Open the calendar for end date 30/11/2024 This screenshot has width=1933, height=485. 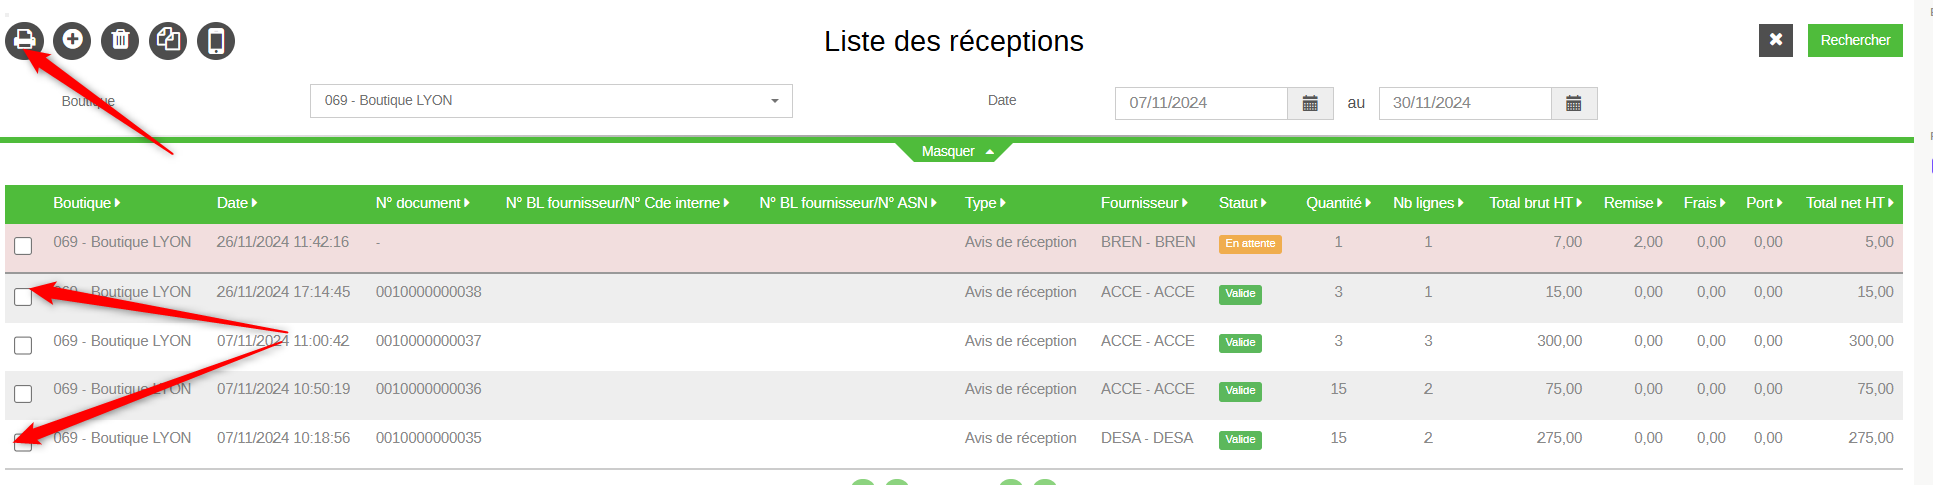click(x=1574, y=103)
